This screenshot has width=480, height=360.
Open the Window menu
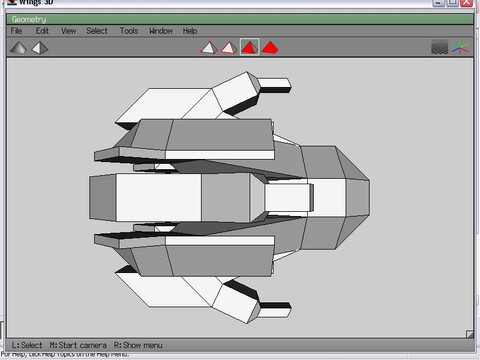click(x=161, y=31)
